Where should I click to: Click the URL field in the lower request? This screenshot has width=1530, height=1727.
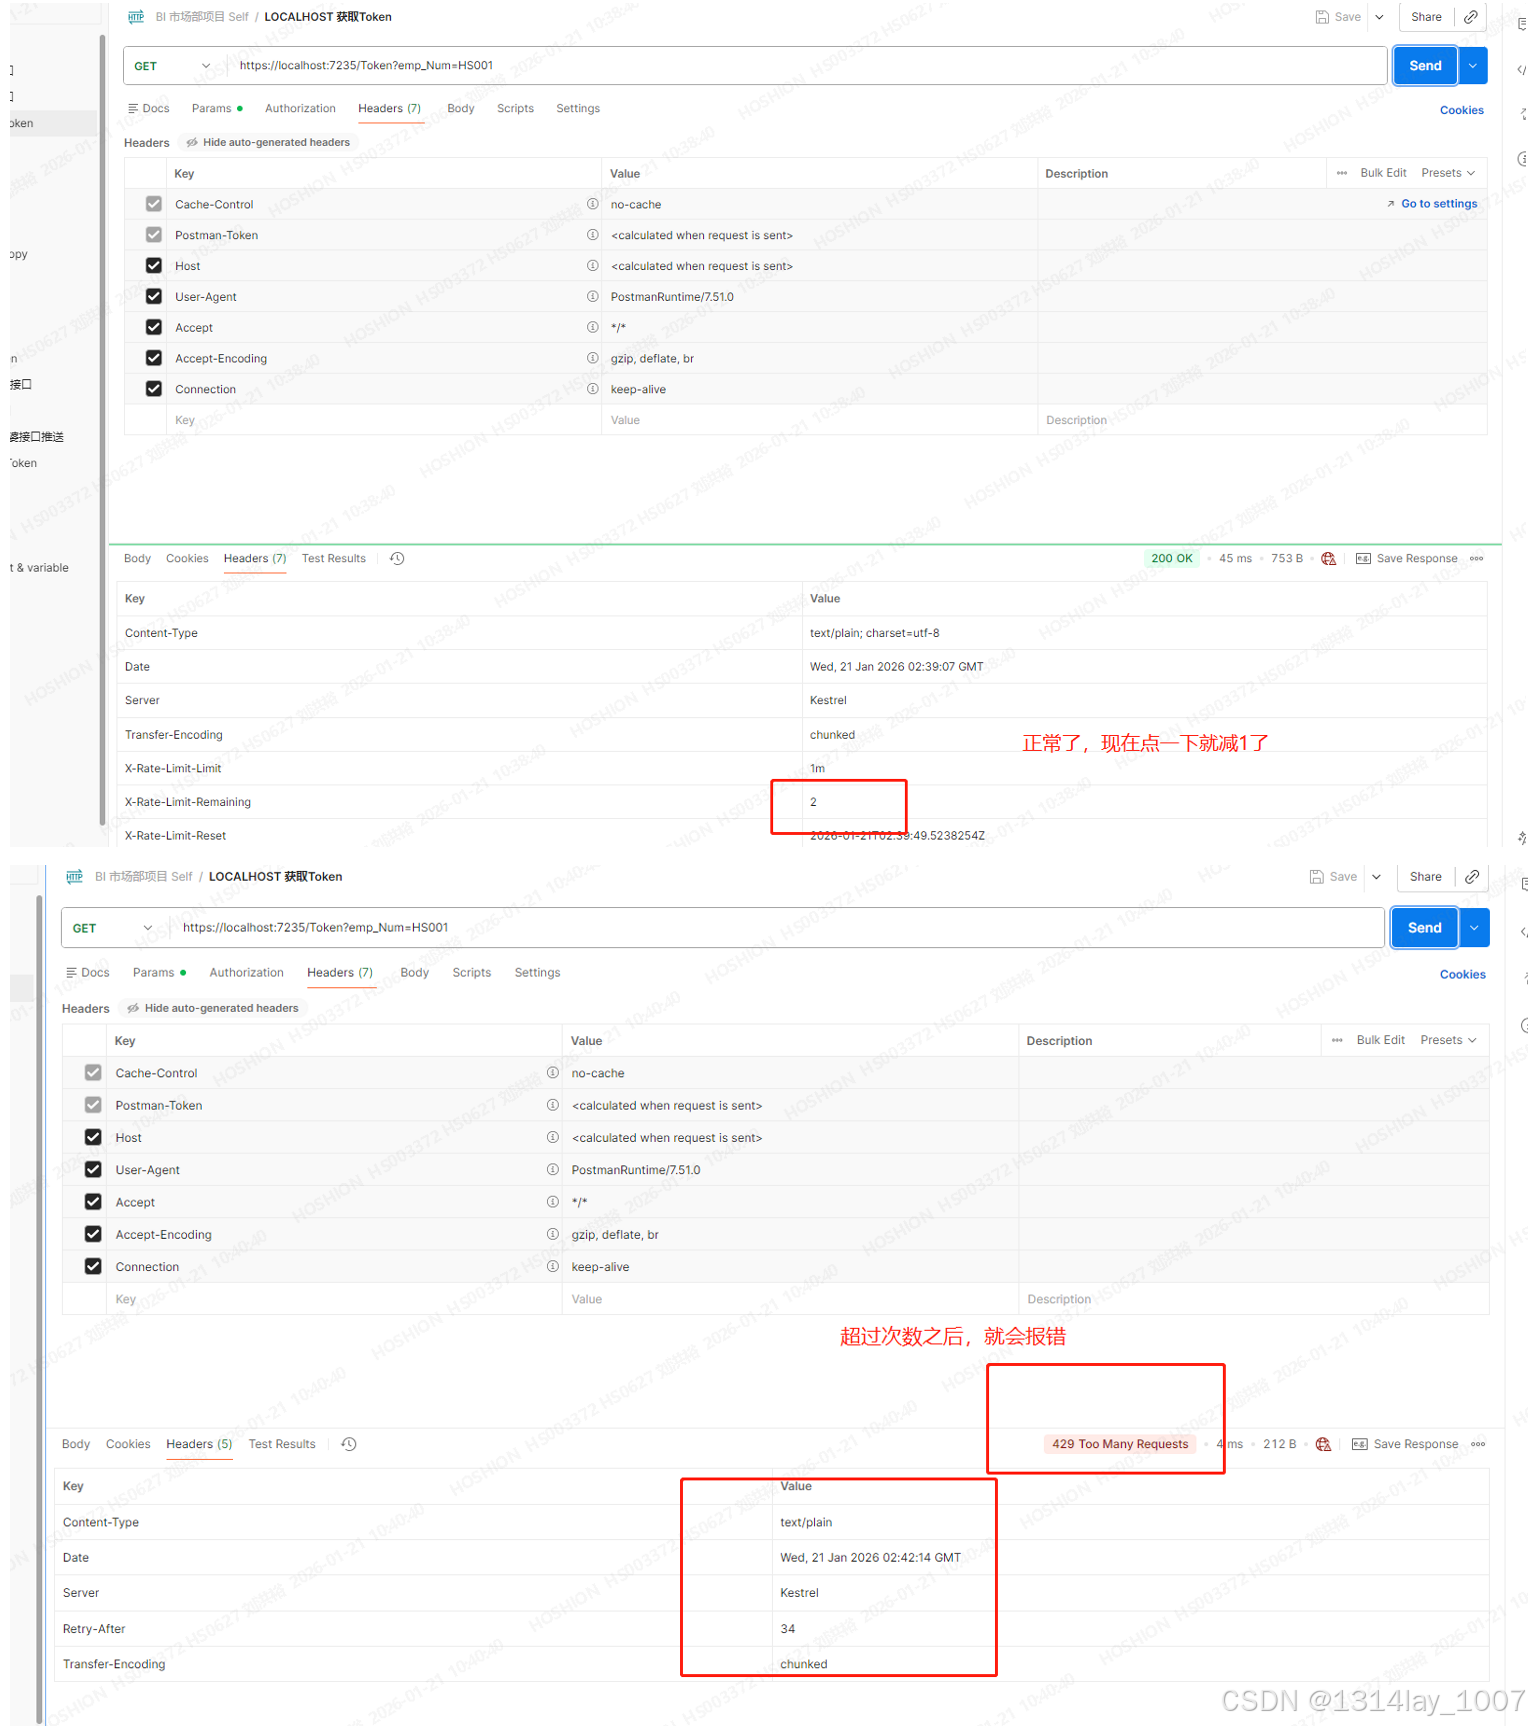click(780, 928)
